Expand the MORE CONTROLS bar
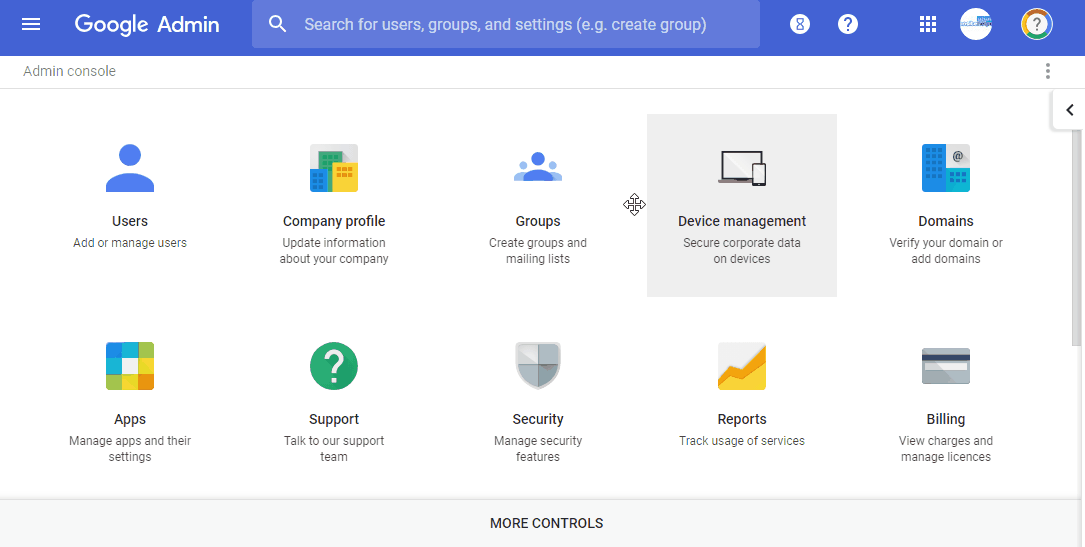 pos(542,523)
